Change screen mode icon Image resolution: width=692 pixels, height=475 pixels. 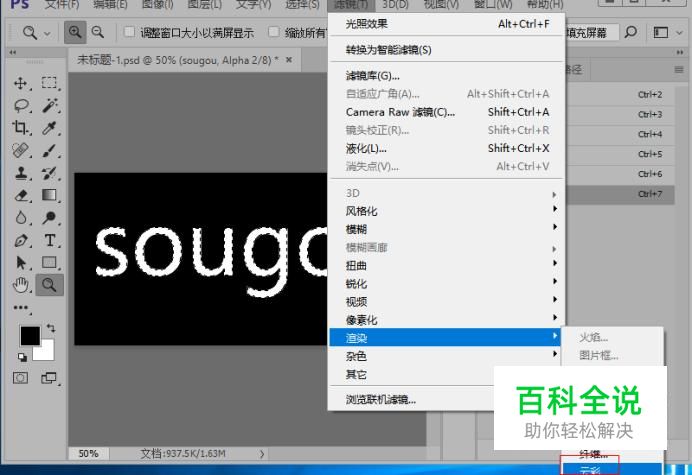(x=49, y=378)
